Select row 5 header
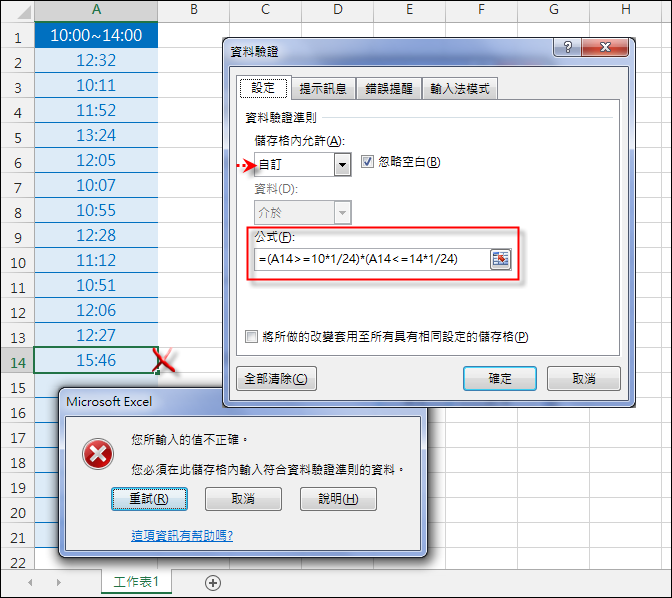The height and width of the screenshot is (598, 672). 18,137
